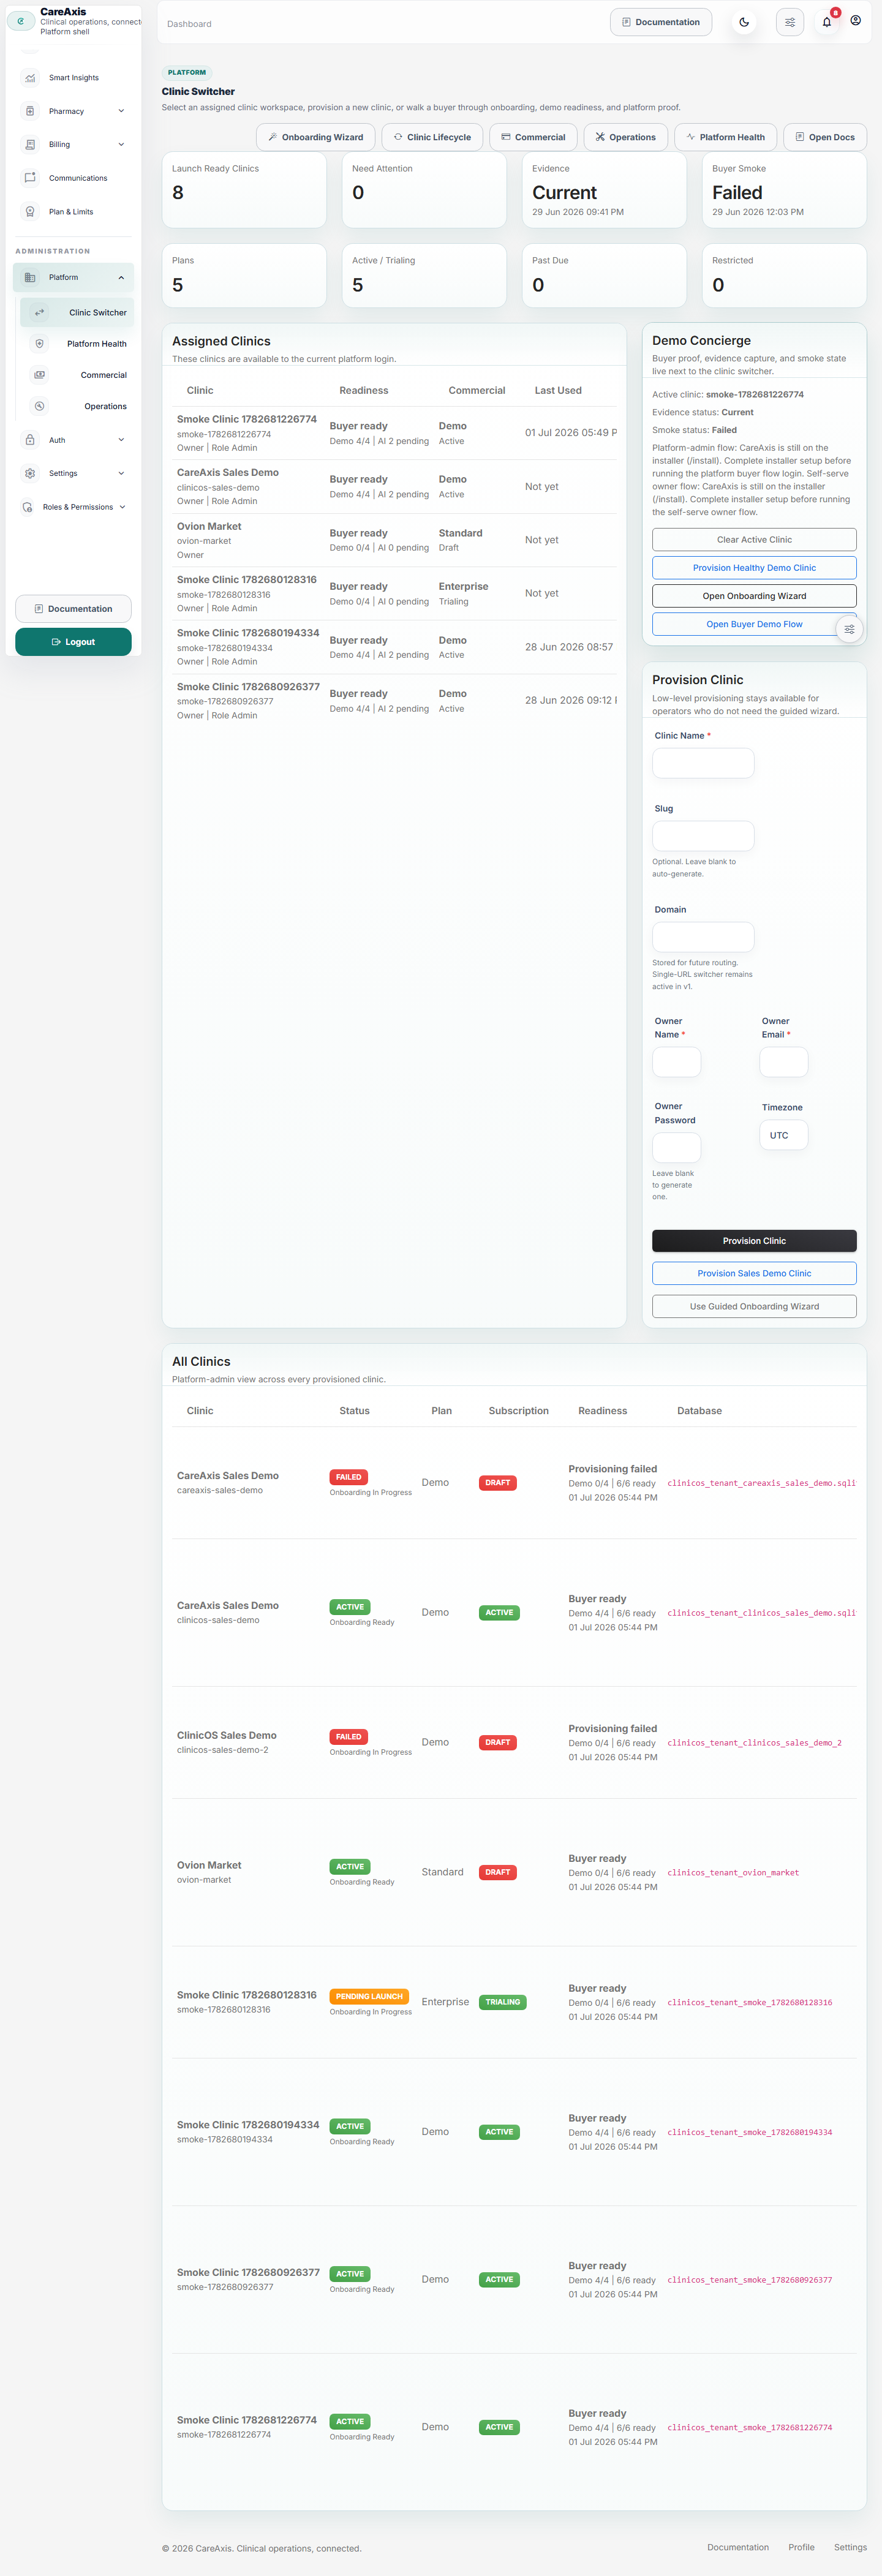The image size is (882, 2576).
Task: Click the Clinic Switcher swap icon
Action: 40,313
